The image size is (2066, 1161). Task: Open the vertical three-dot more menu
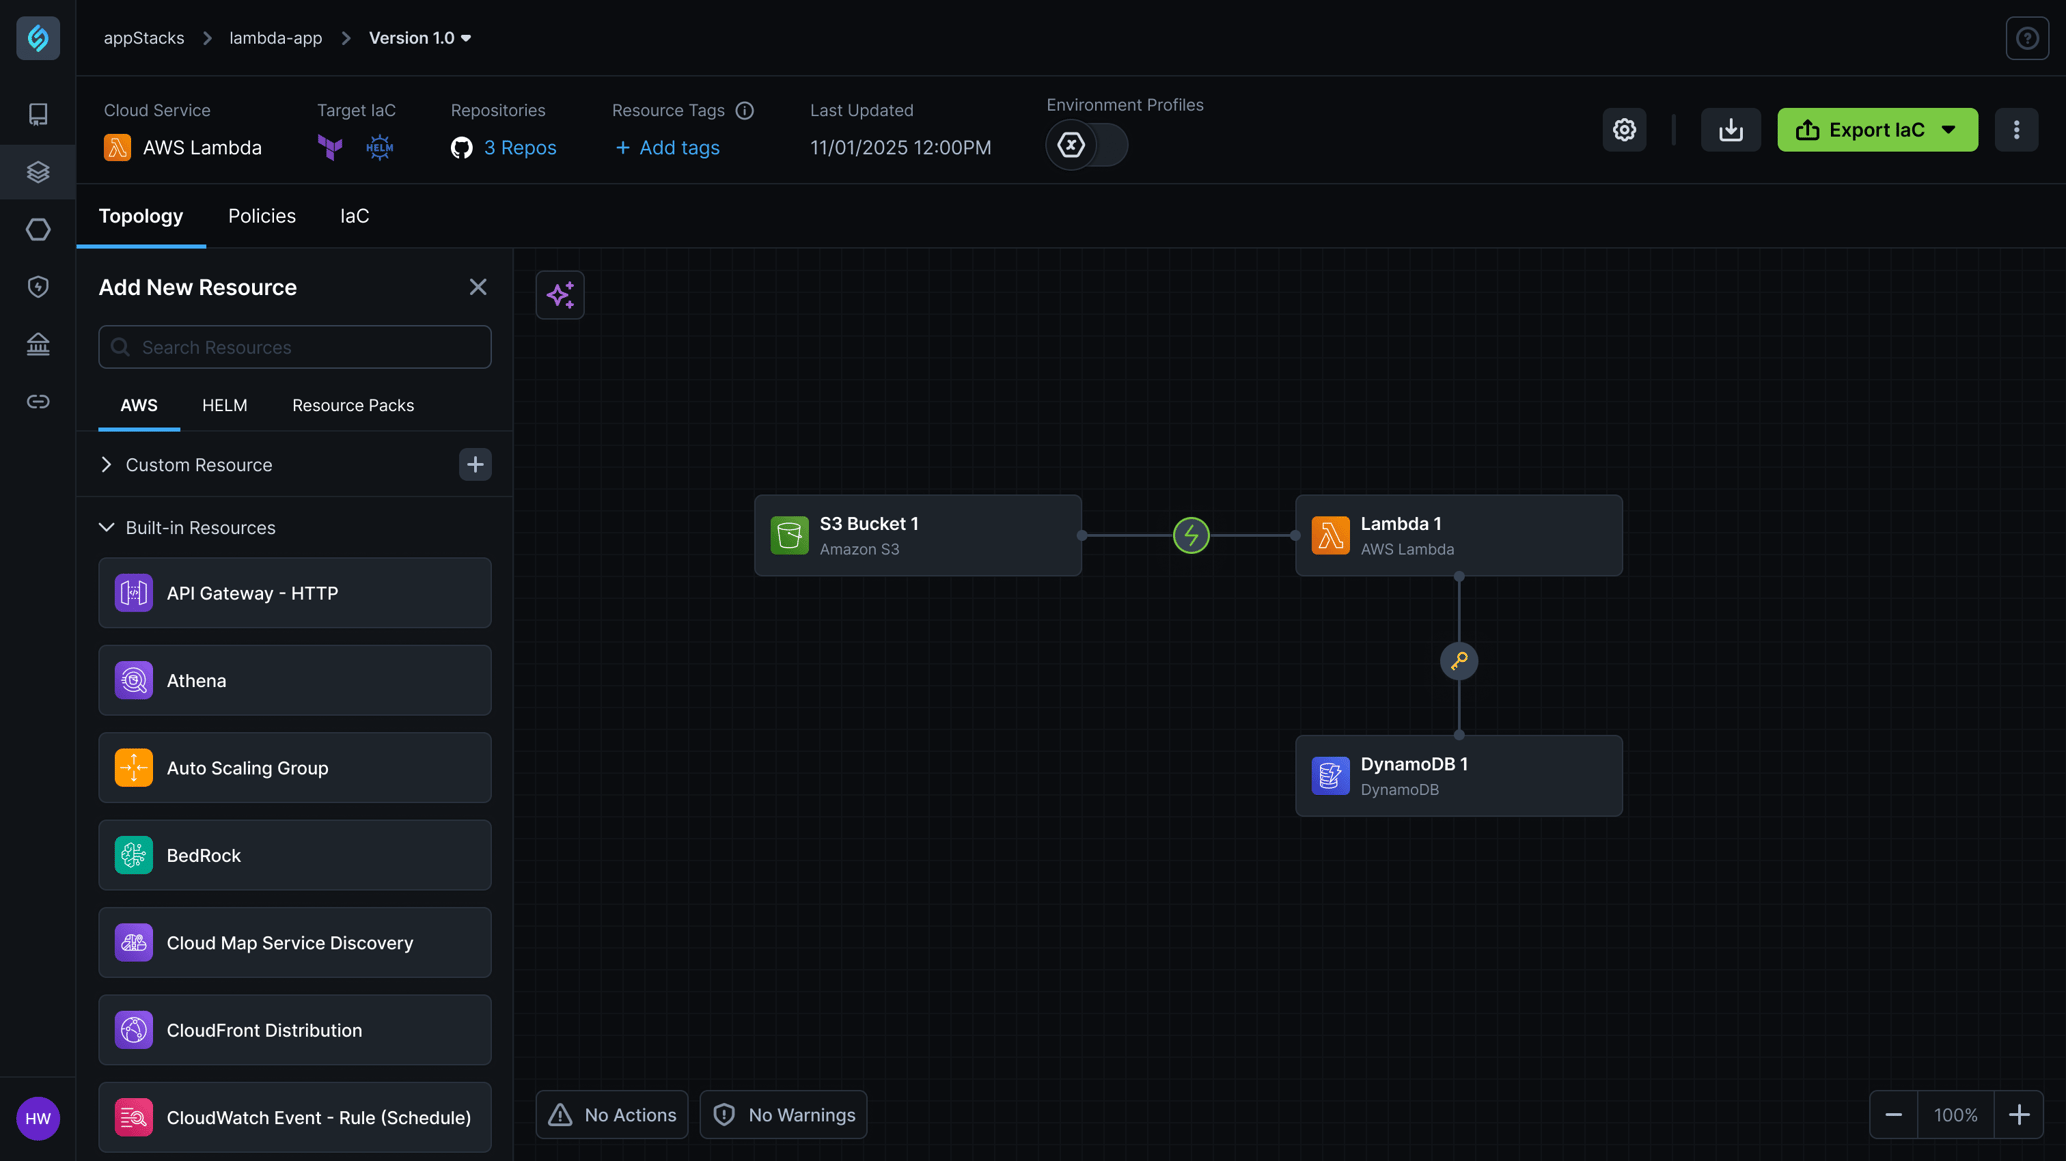click(x=2016, y=129)
